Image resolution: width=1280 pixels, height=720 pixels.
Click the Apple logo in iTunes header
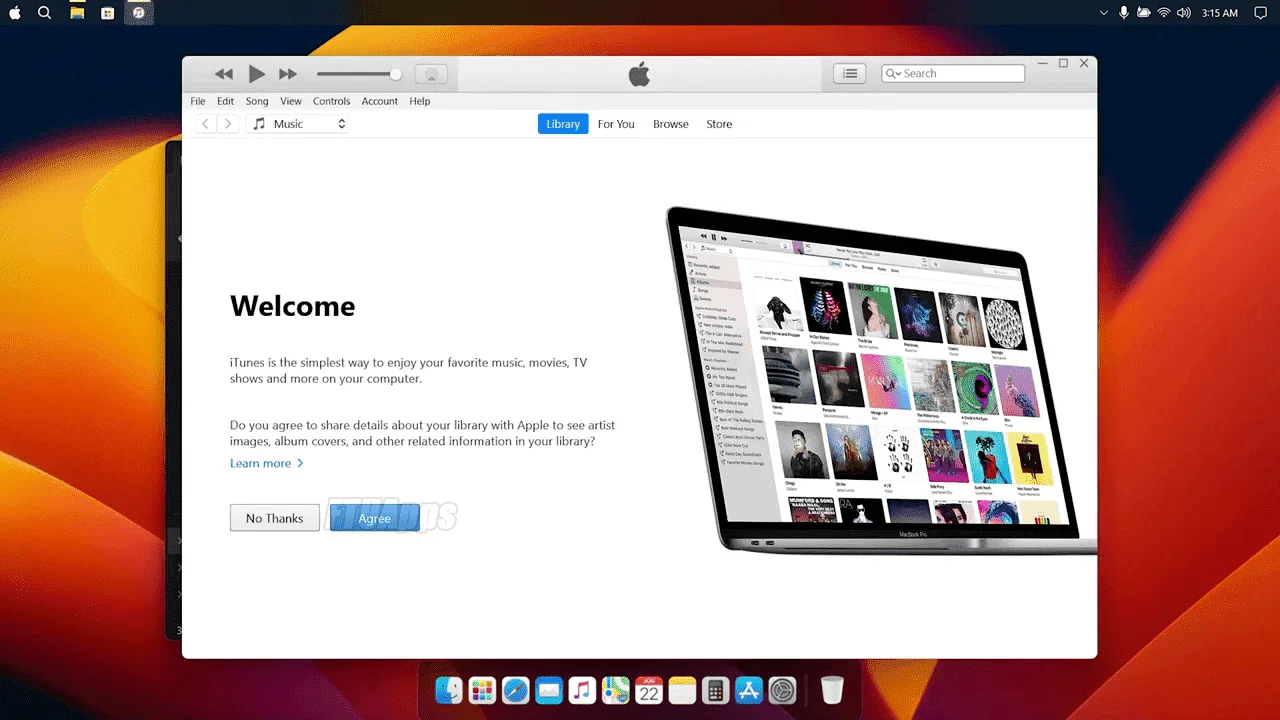(639, 74)
